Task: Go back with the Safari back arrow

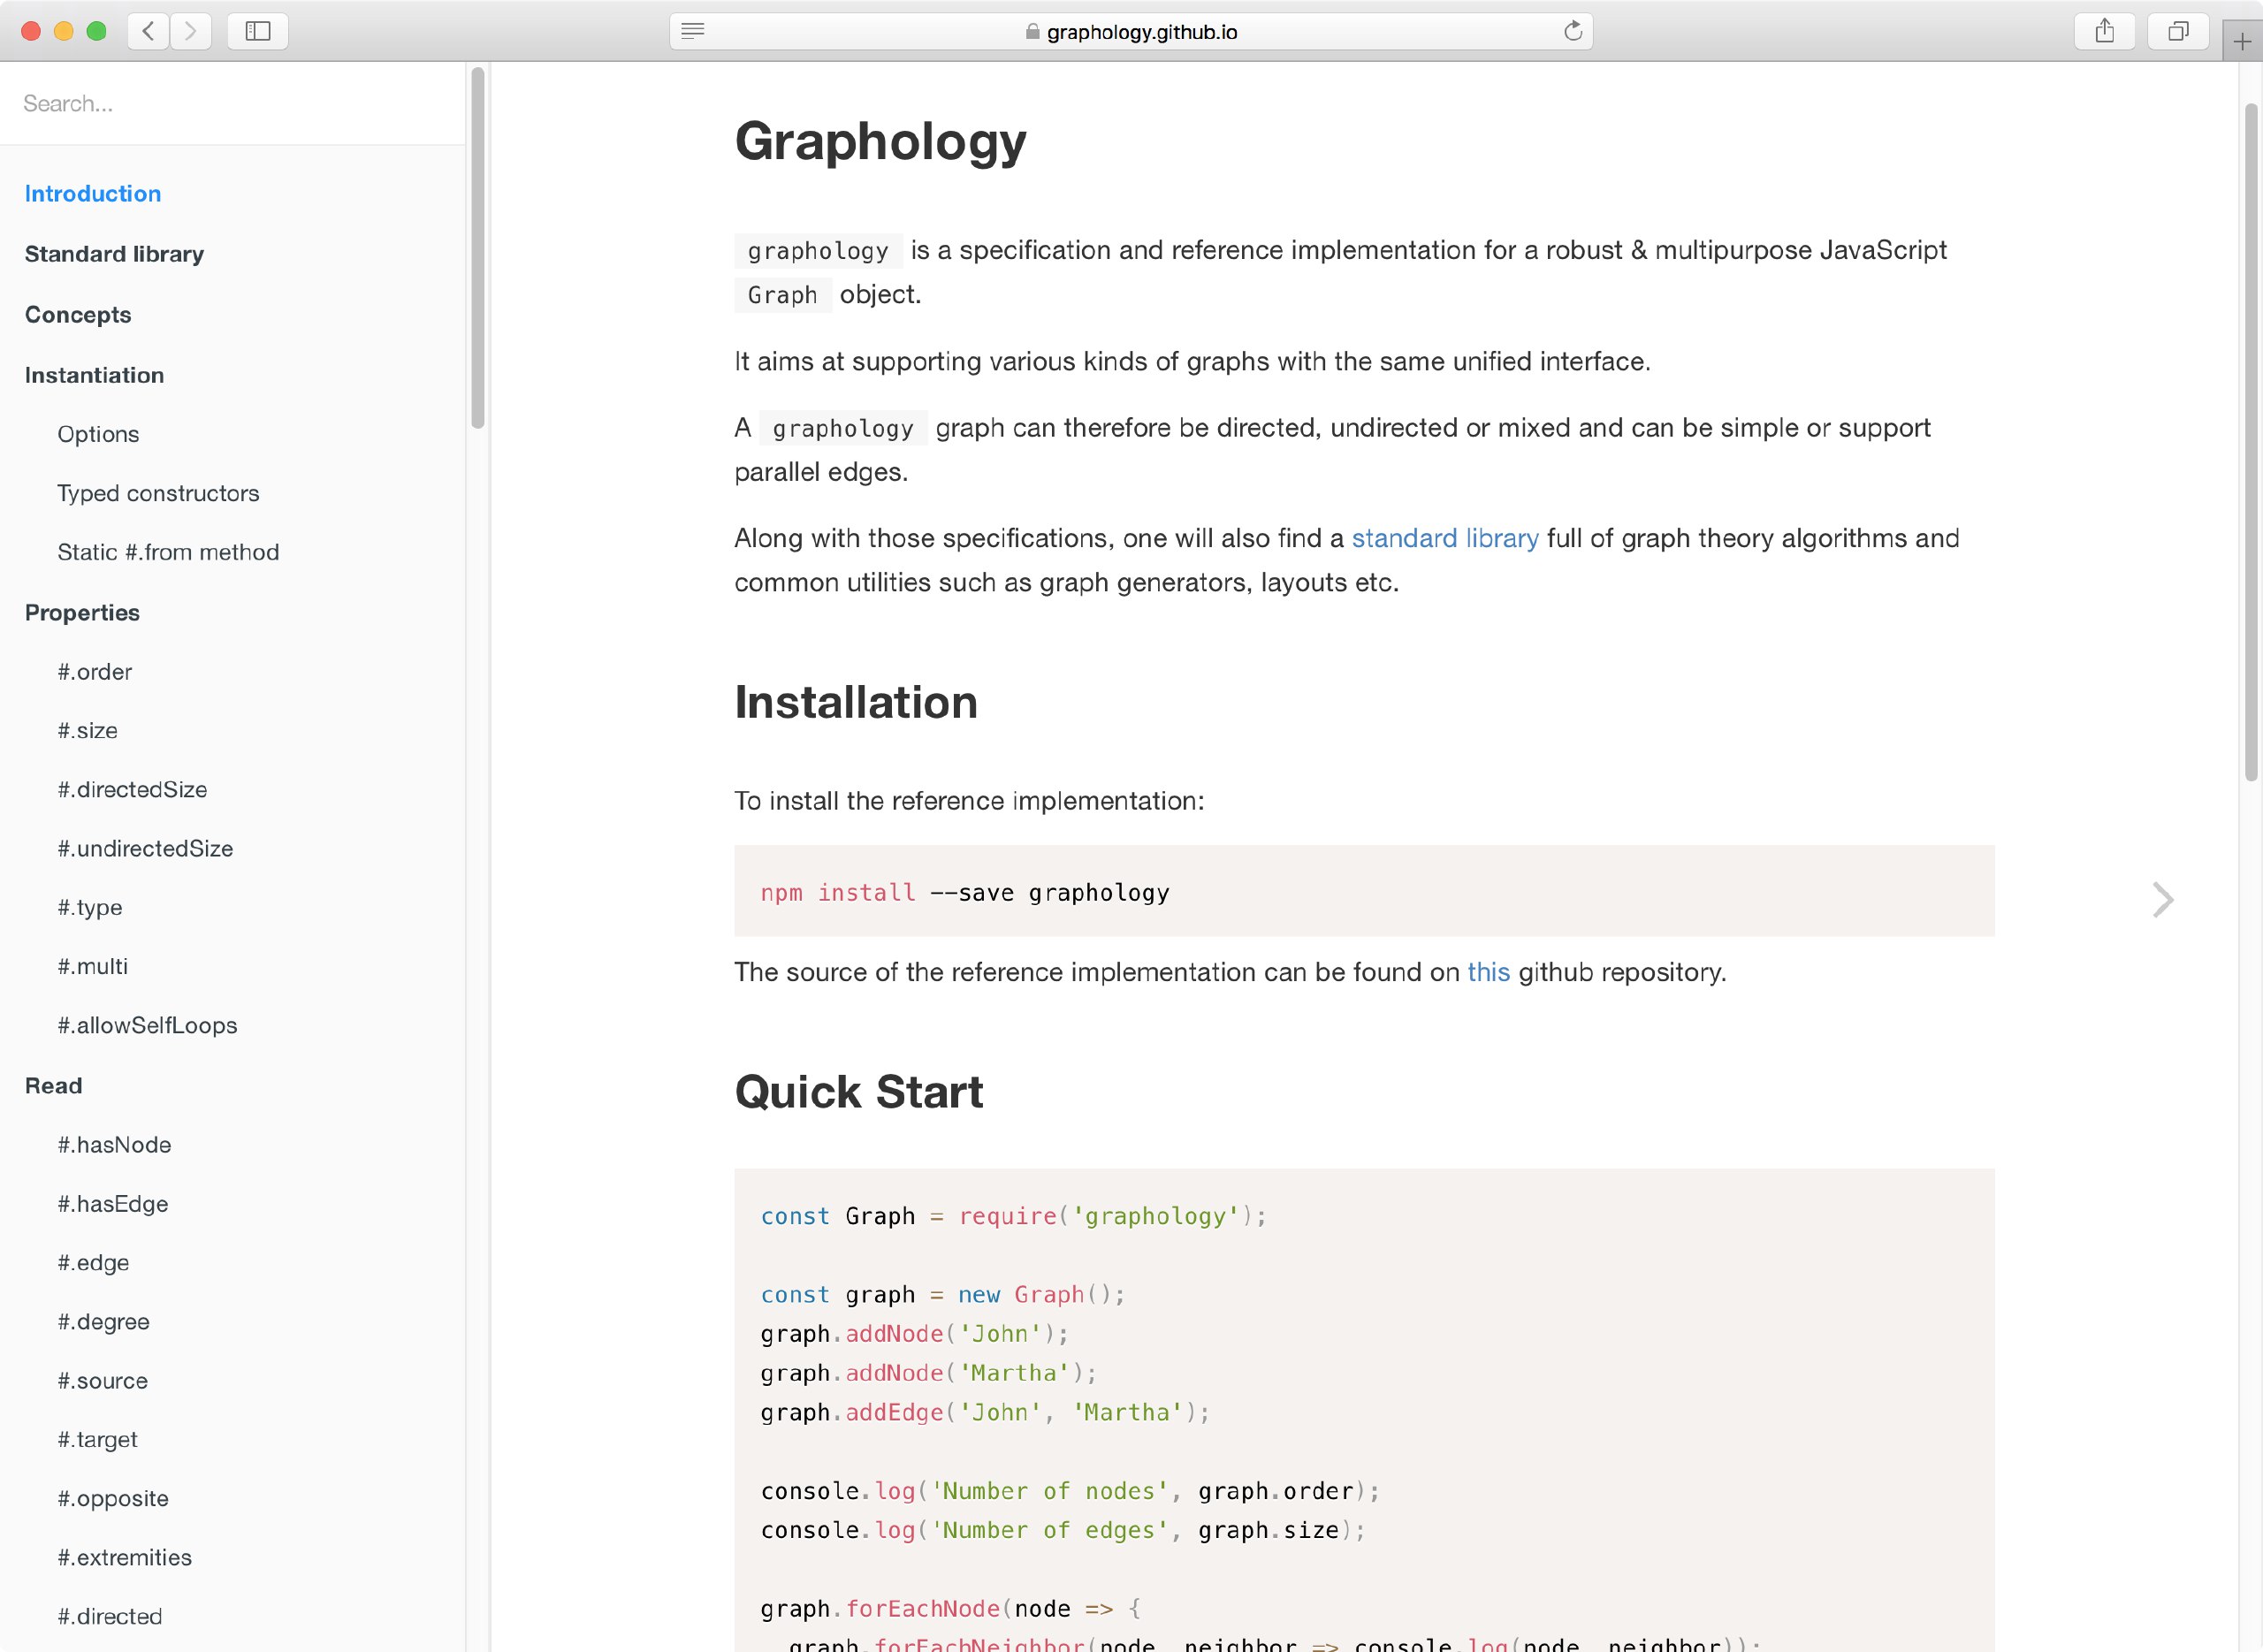Action: (148, 31)
